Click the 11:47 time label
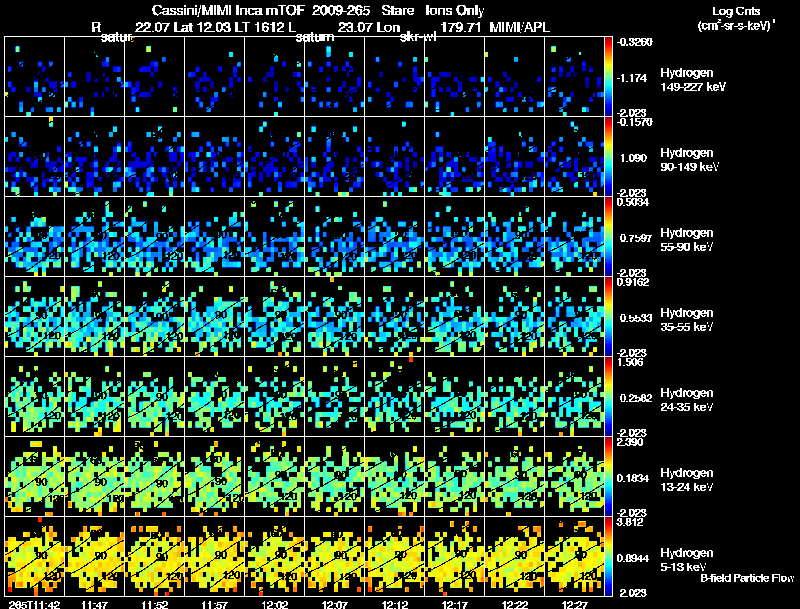 click(x=94, y=604)
